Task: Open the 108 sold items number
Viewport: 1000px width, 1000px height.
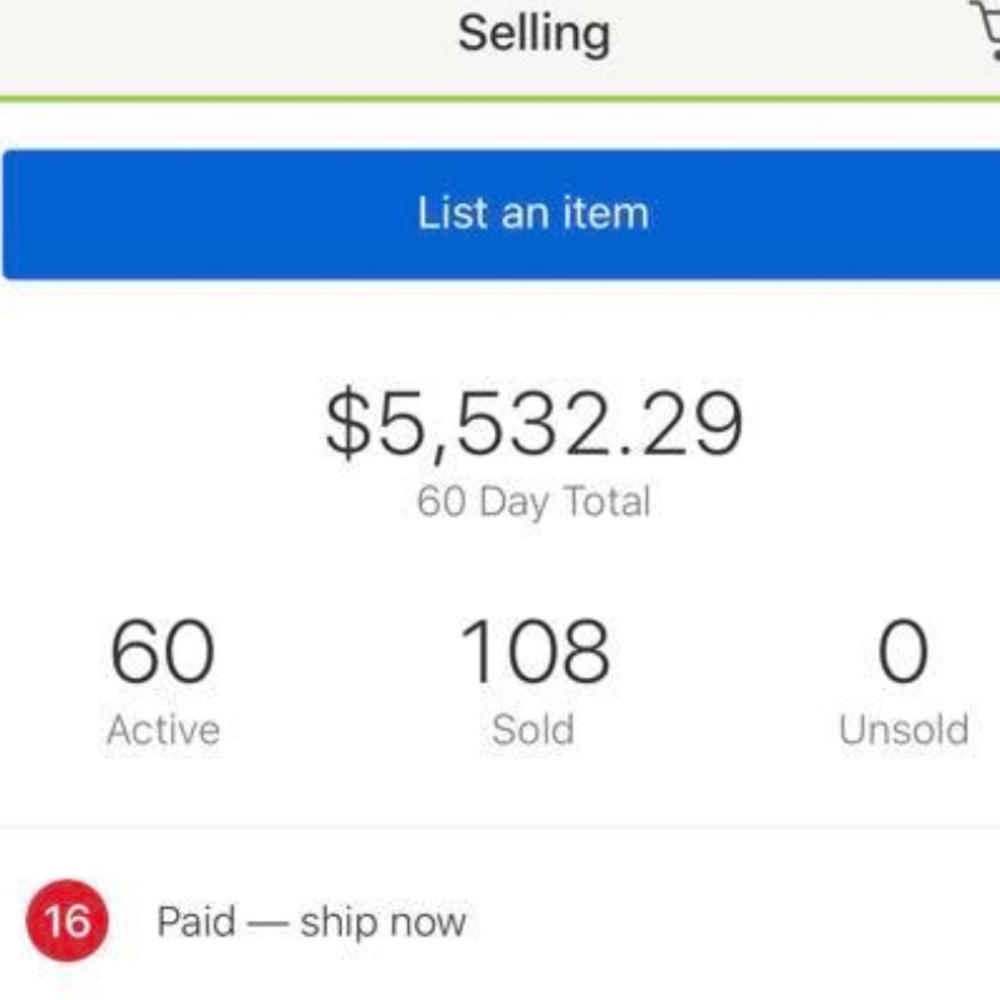Action: (533, 651)
